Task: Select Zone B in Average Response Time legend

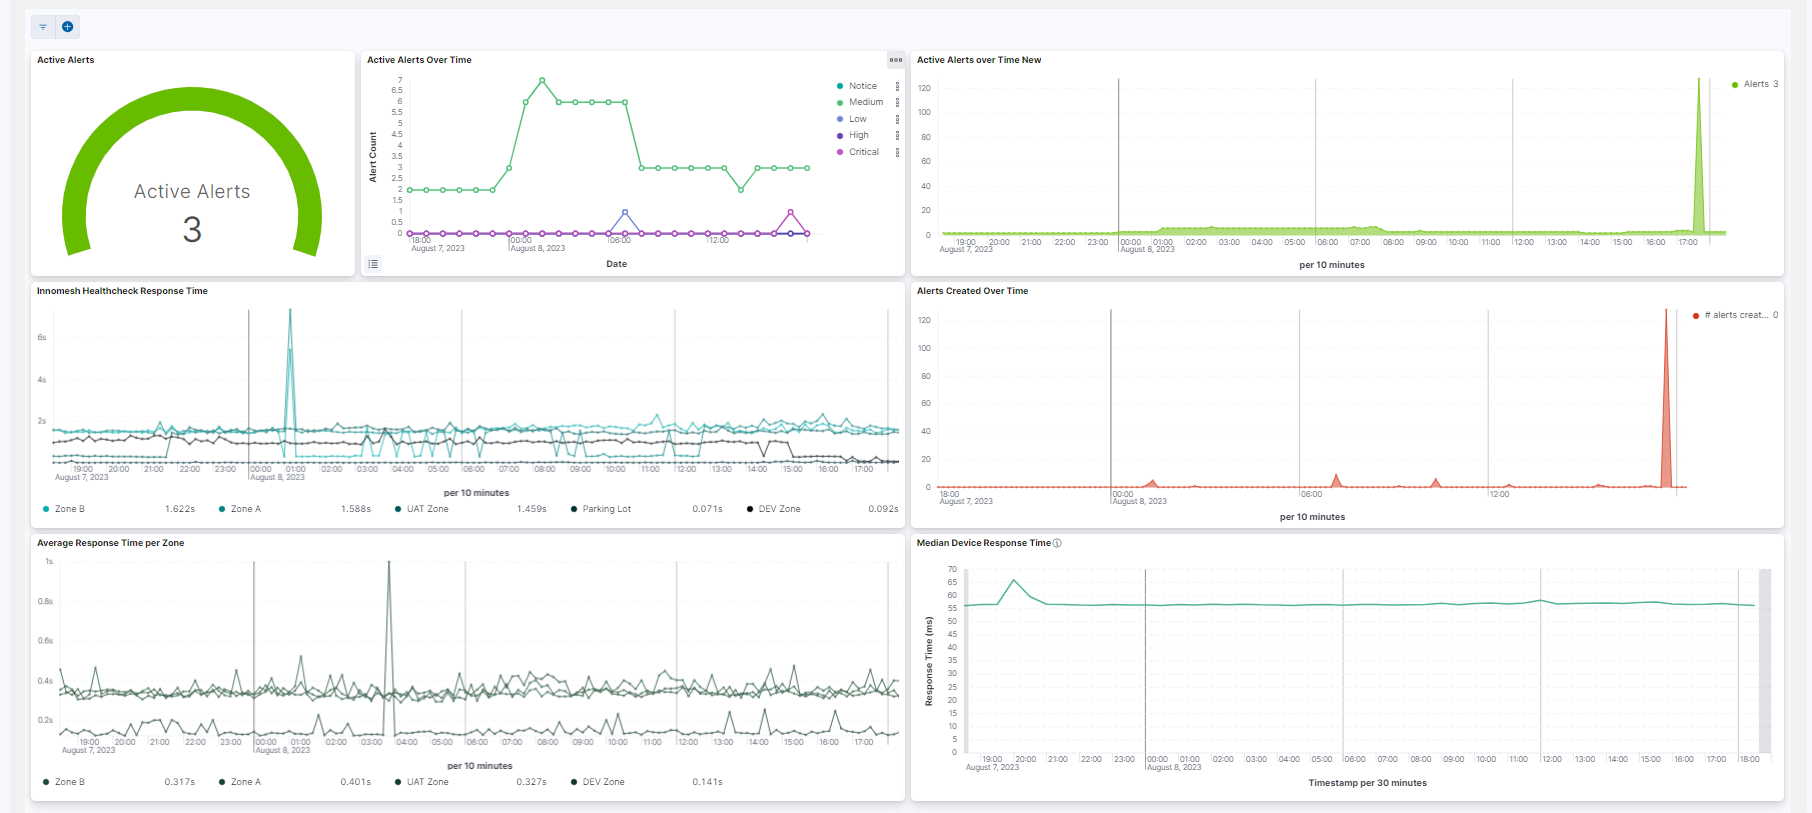Action: point(69,782)
